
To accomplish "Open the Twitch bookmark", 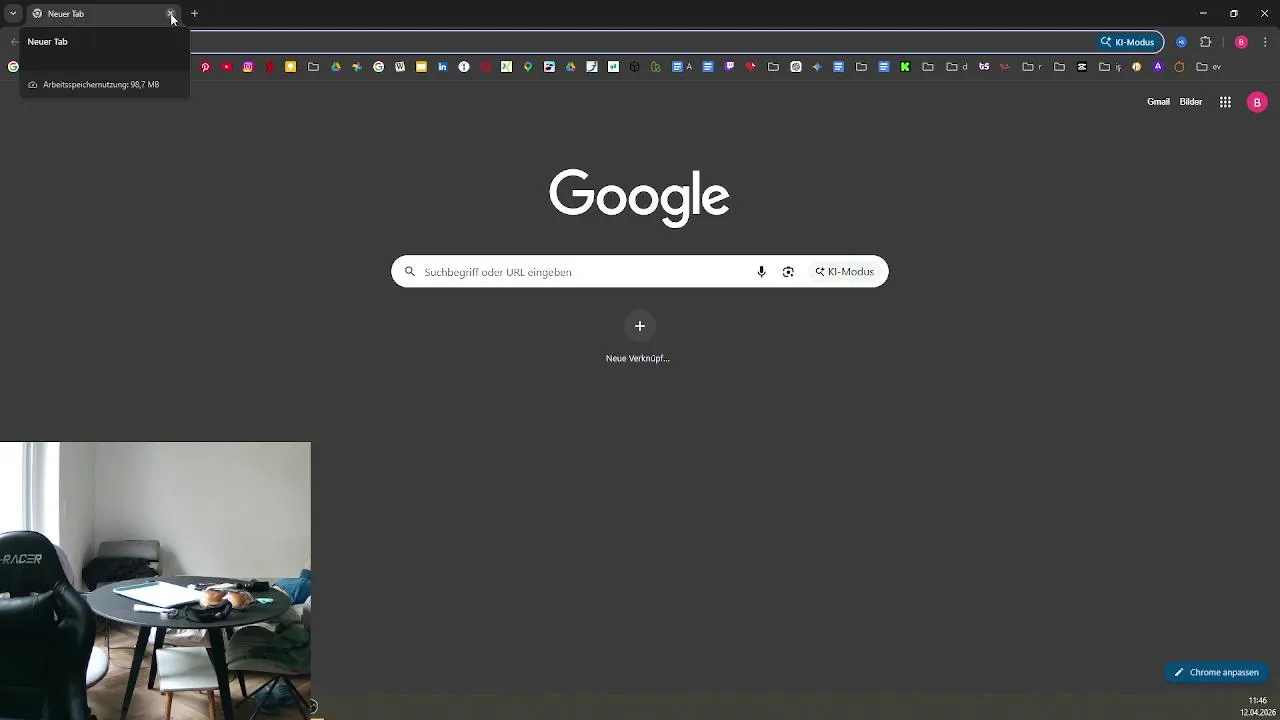I will click(x=730, y=67).
